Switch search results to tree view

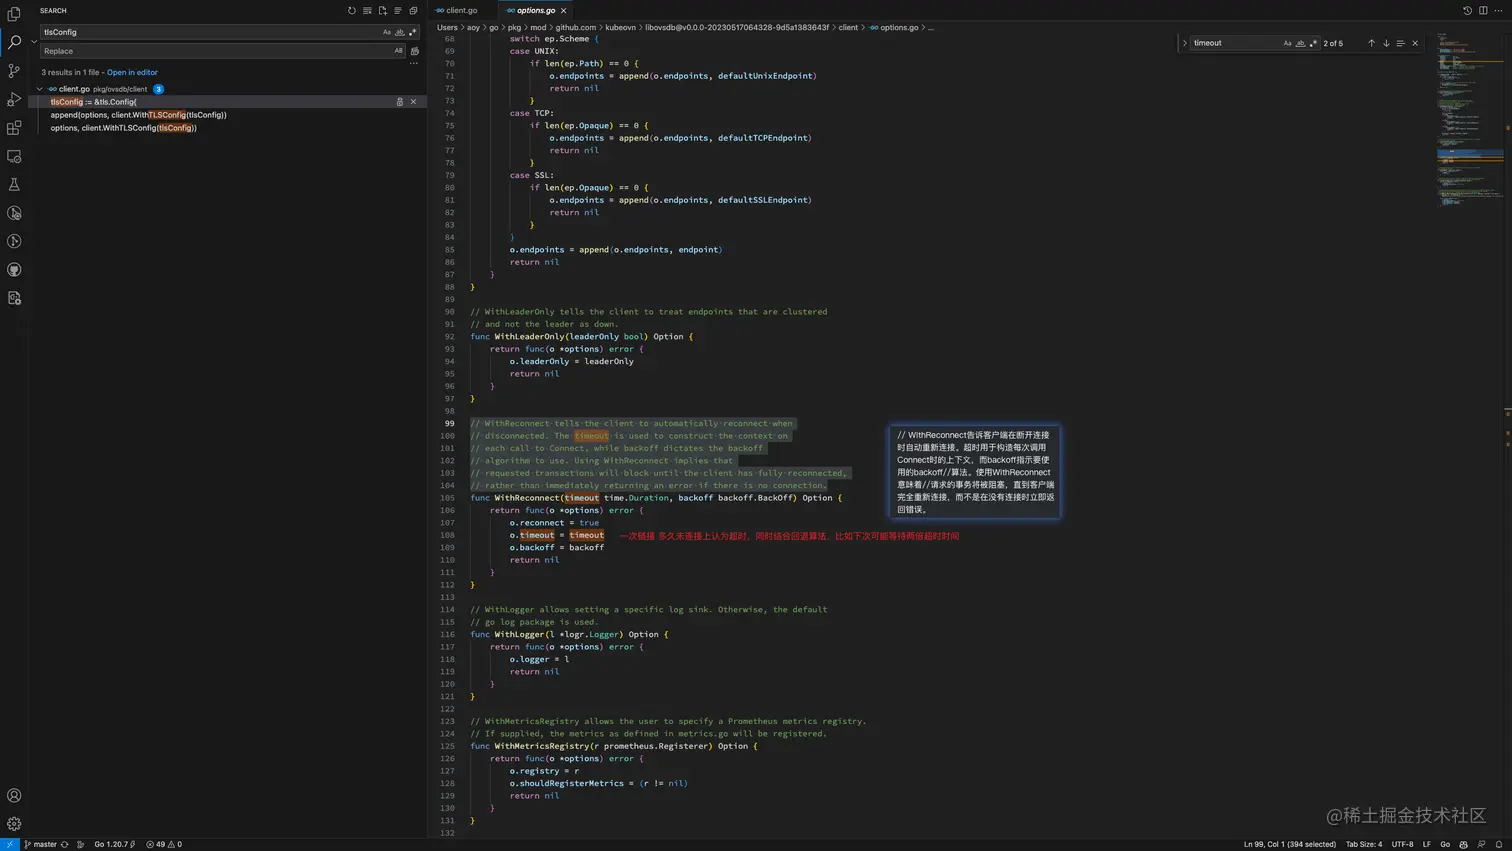[x=398, y=11]
